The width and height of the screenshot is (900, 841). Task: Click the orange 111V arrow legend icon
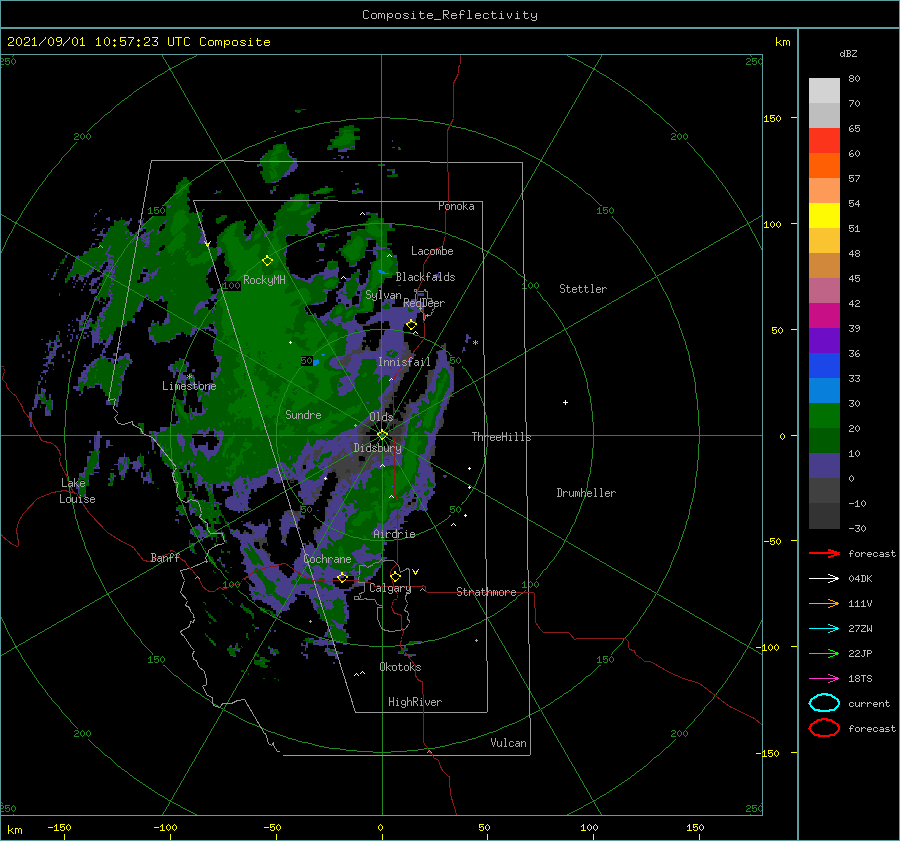tap(824, 603)
